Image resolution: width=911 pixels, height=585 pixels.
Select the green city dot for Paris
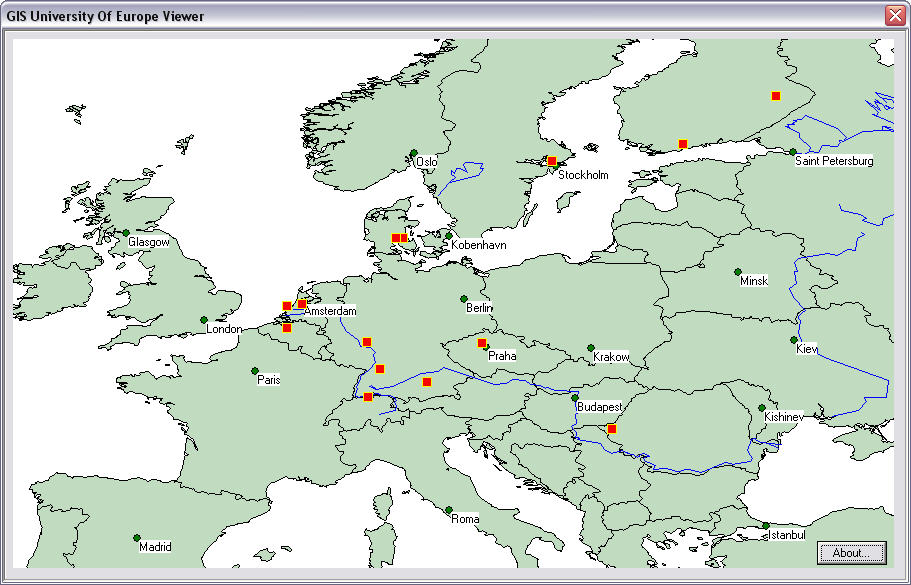[x=254, y=370]
